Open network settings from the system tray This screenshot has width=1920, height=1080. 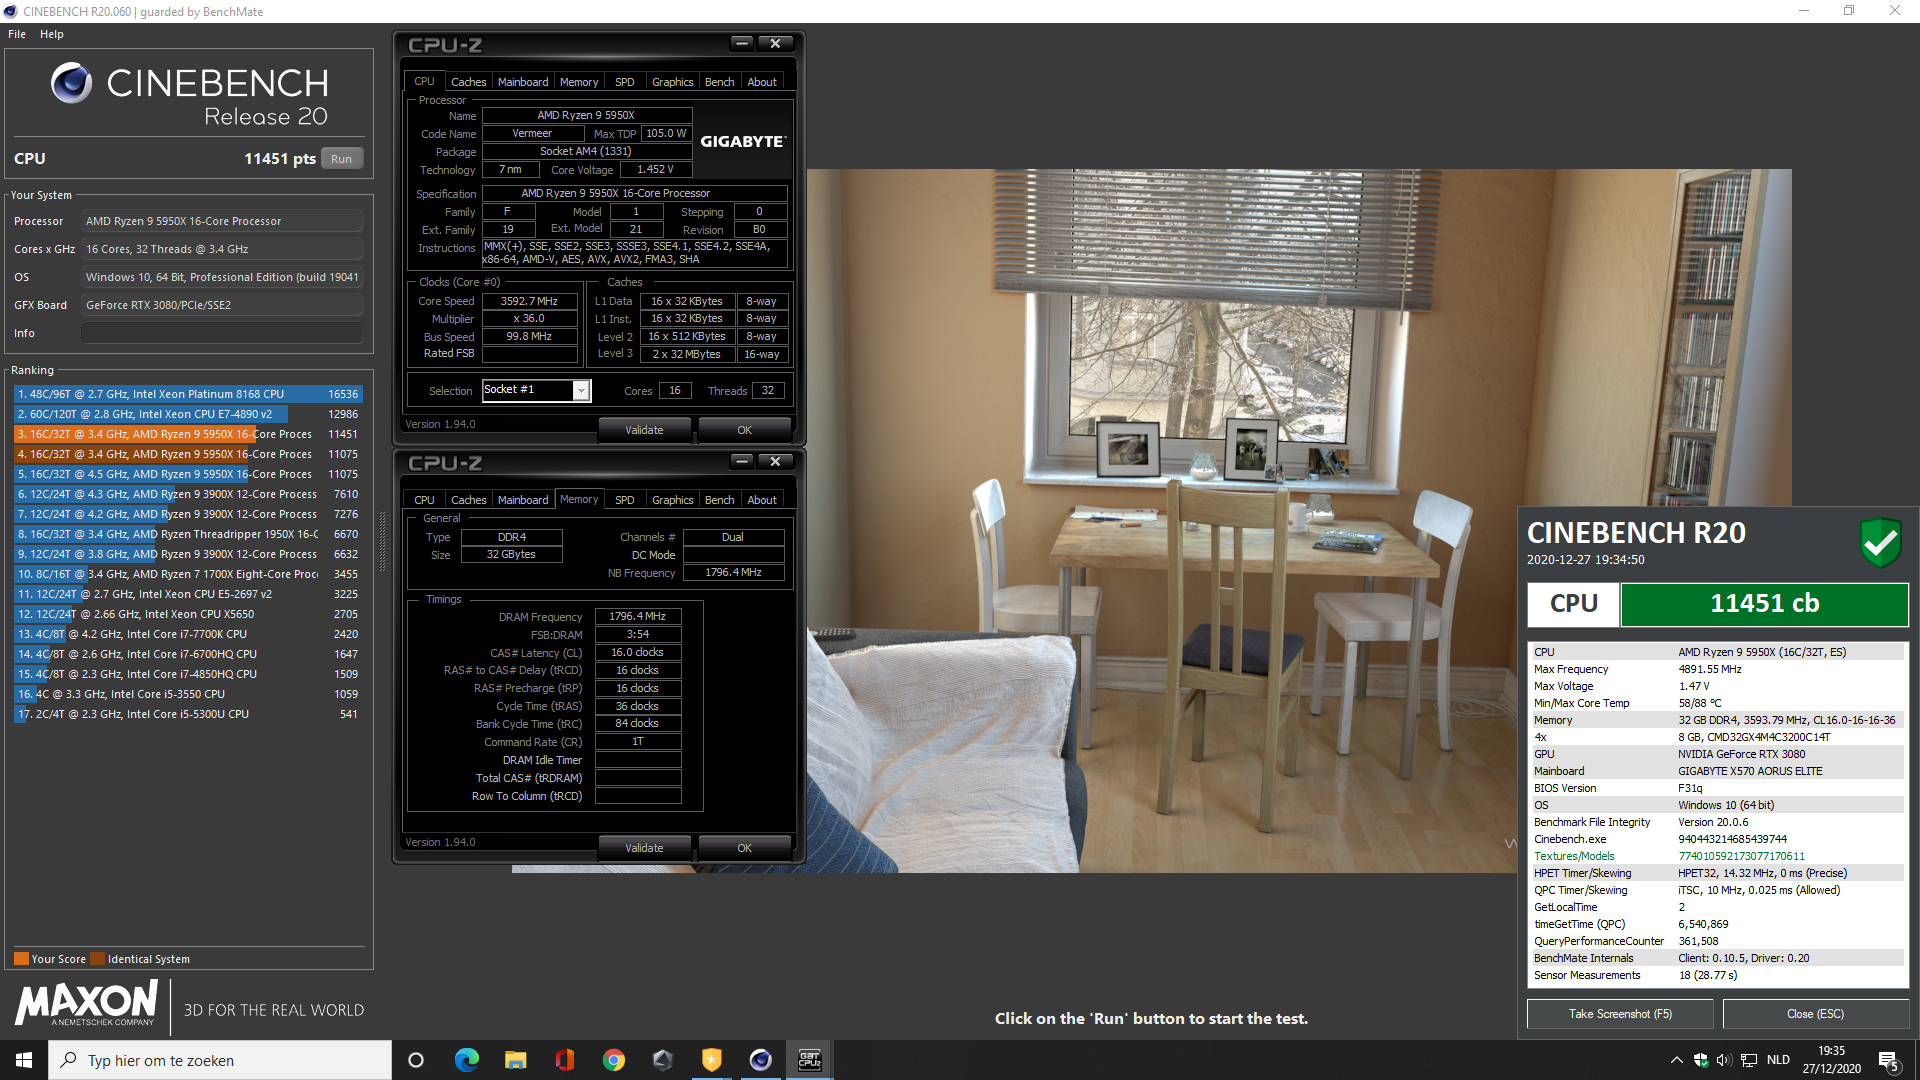pos(1749,1060)
